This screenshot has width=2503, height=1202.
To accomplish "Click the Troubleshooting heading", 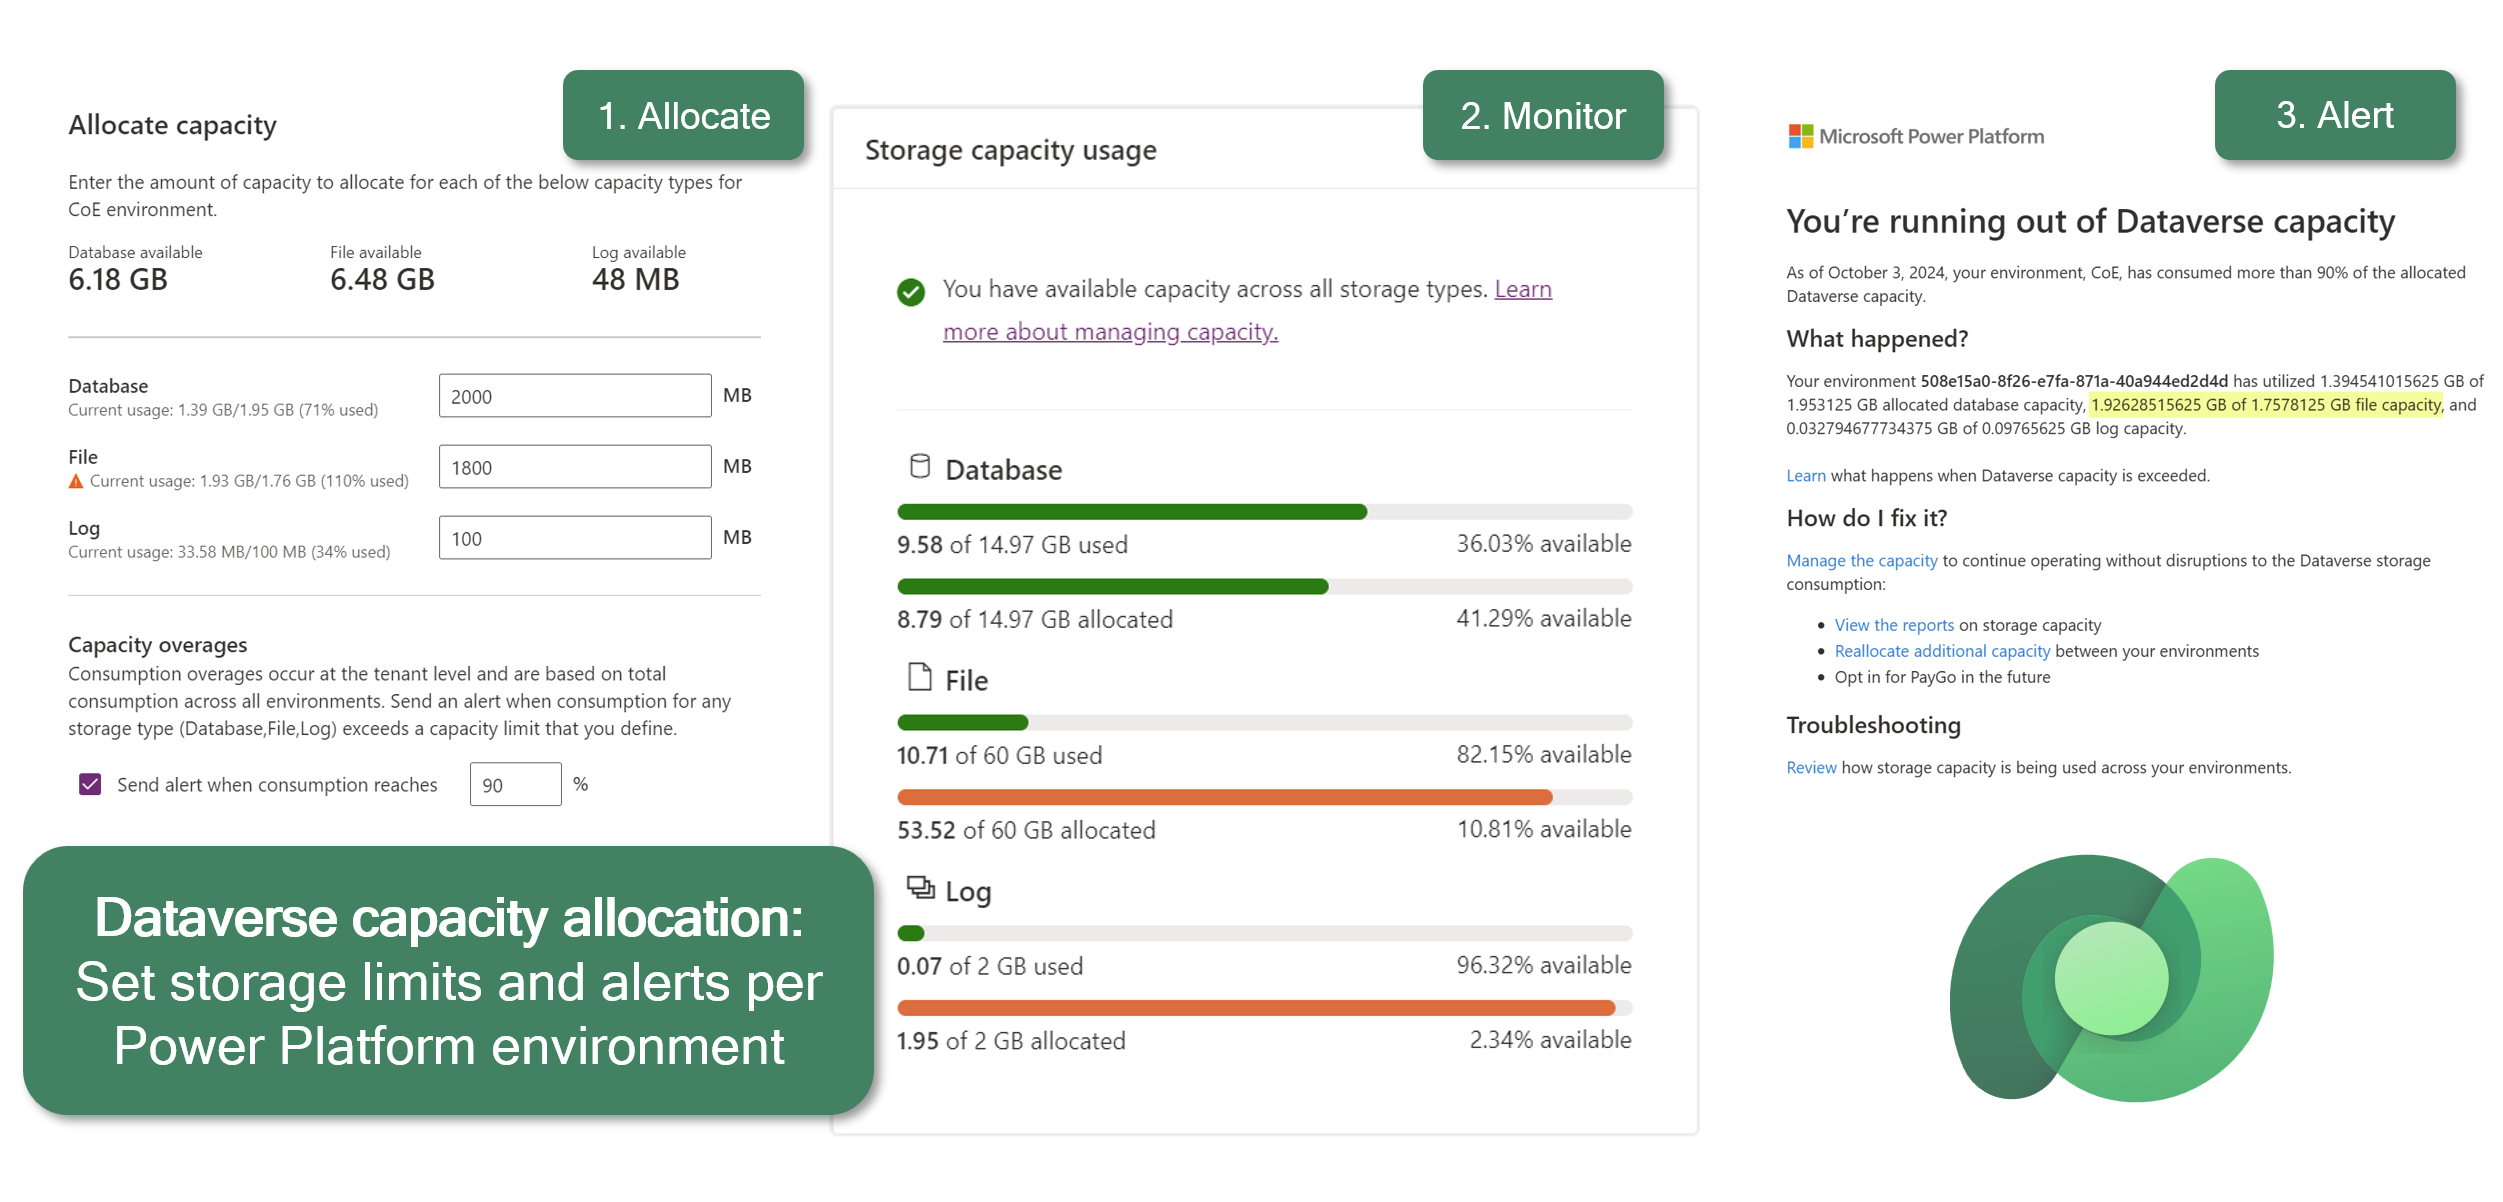I will coord(1874,725).
